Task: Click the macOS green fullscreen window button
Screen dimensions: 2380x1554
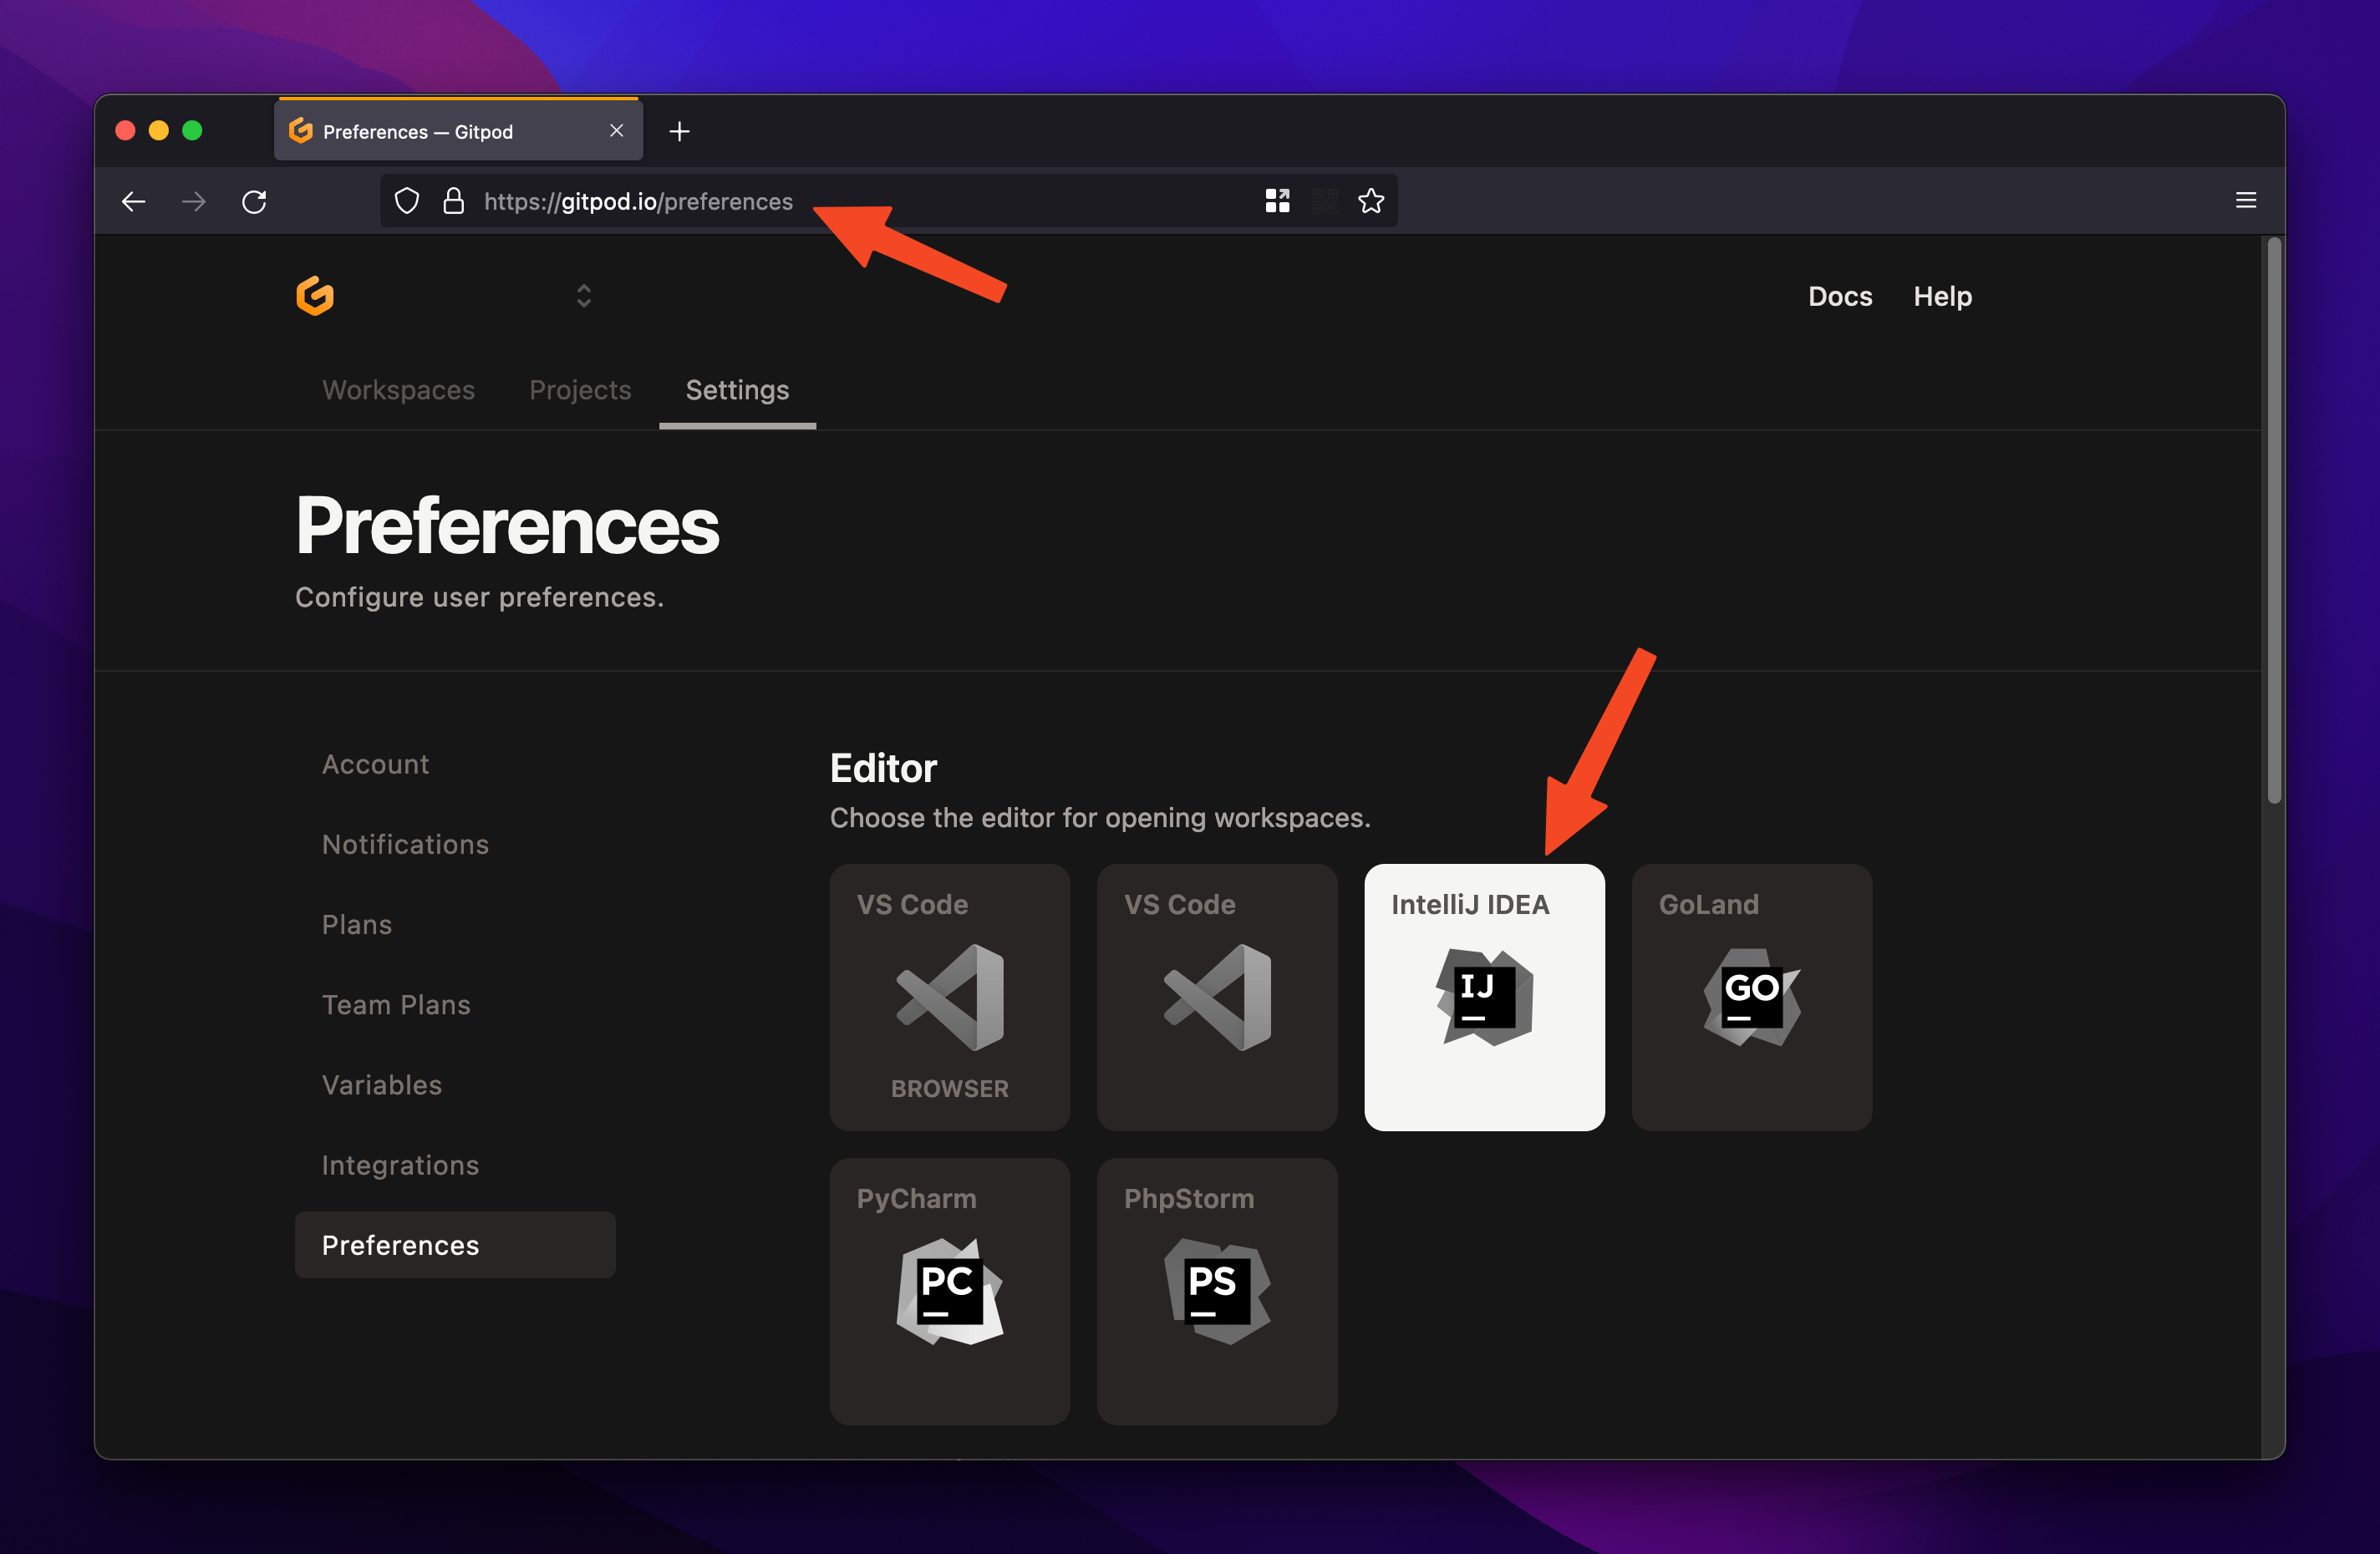Action: click(192, 130)
